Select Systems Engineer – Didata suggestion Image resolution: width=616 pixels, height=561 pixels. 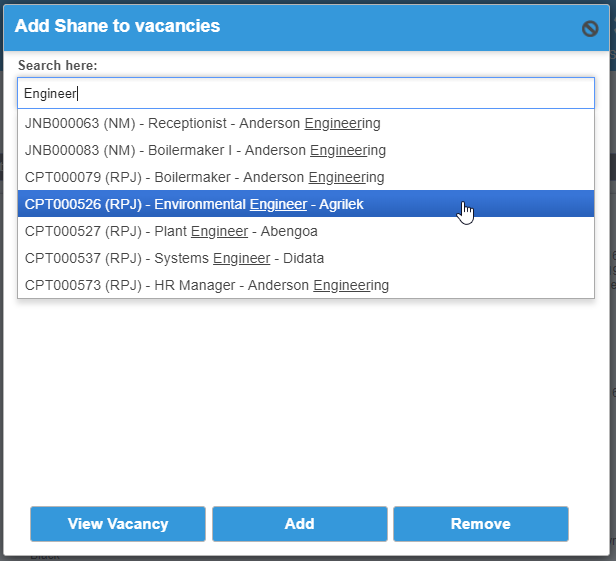tap(306, 258)
